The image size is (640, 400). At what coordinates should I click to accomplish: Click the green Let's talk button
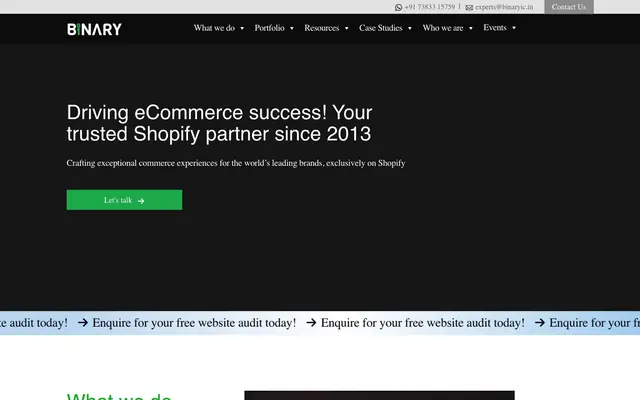pos(124,200)
